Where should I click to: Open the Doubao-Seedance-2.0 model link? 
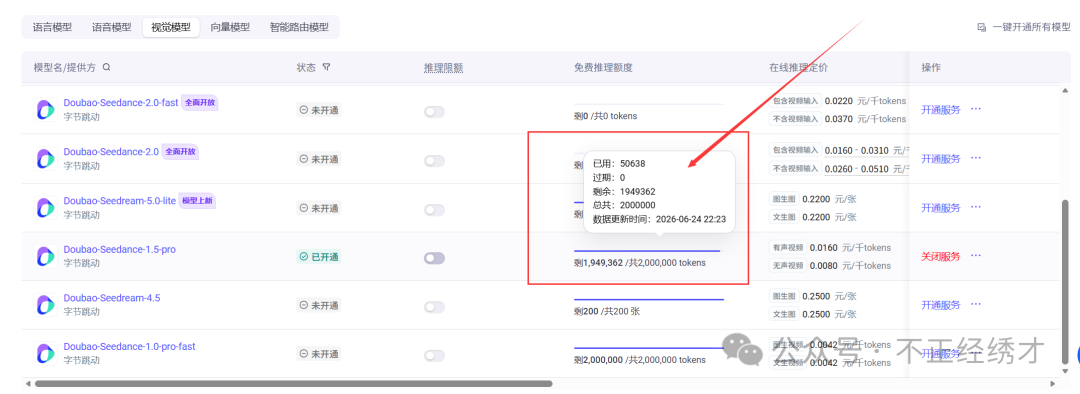pyautogui.click(x=111, y=152)
